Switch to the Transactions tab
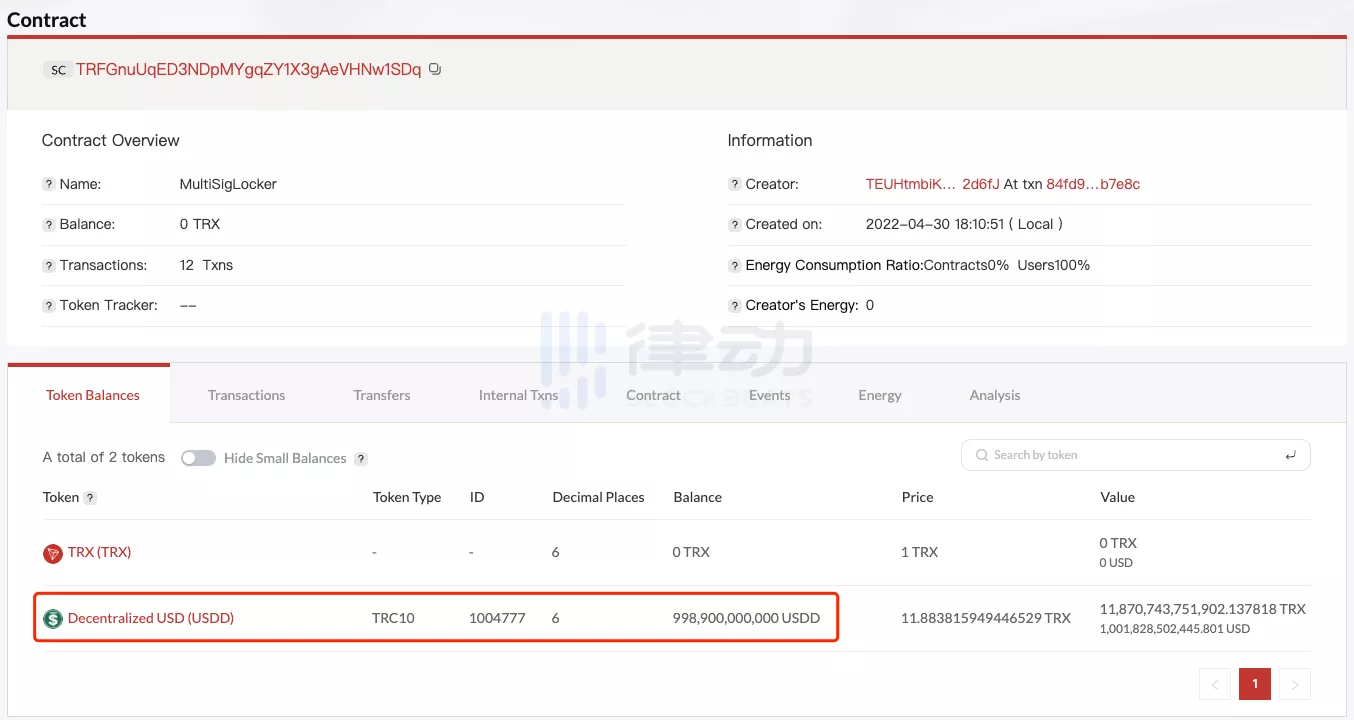The height and width of the screenshot is (720, 1354). [x=246, y=395]
